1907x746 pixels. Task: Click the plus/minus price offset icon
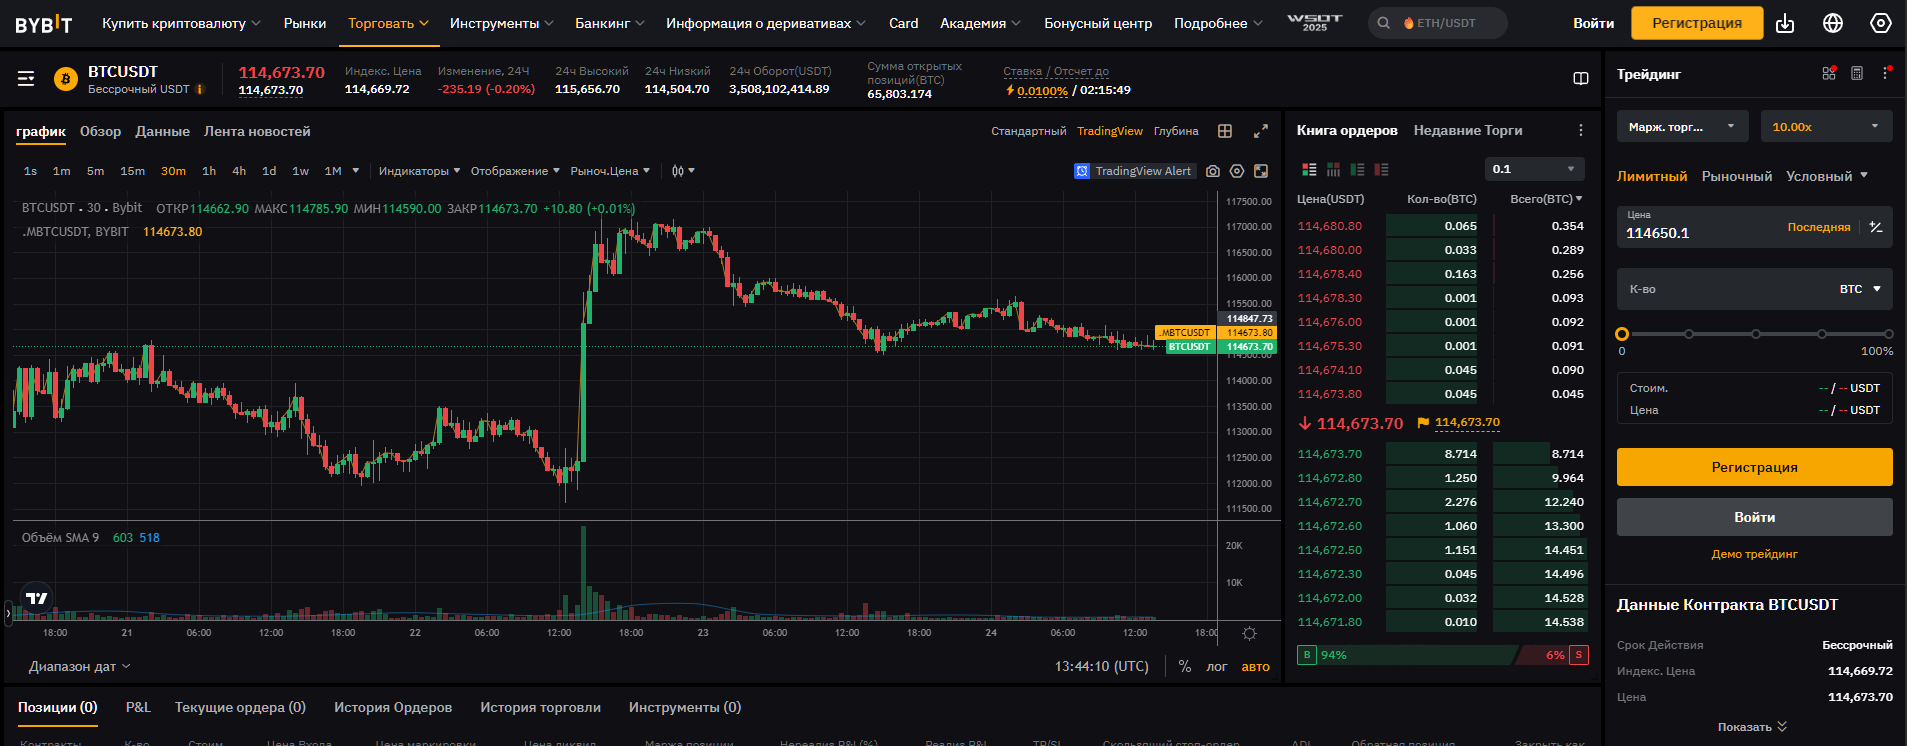(x=1876, y=227)
